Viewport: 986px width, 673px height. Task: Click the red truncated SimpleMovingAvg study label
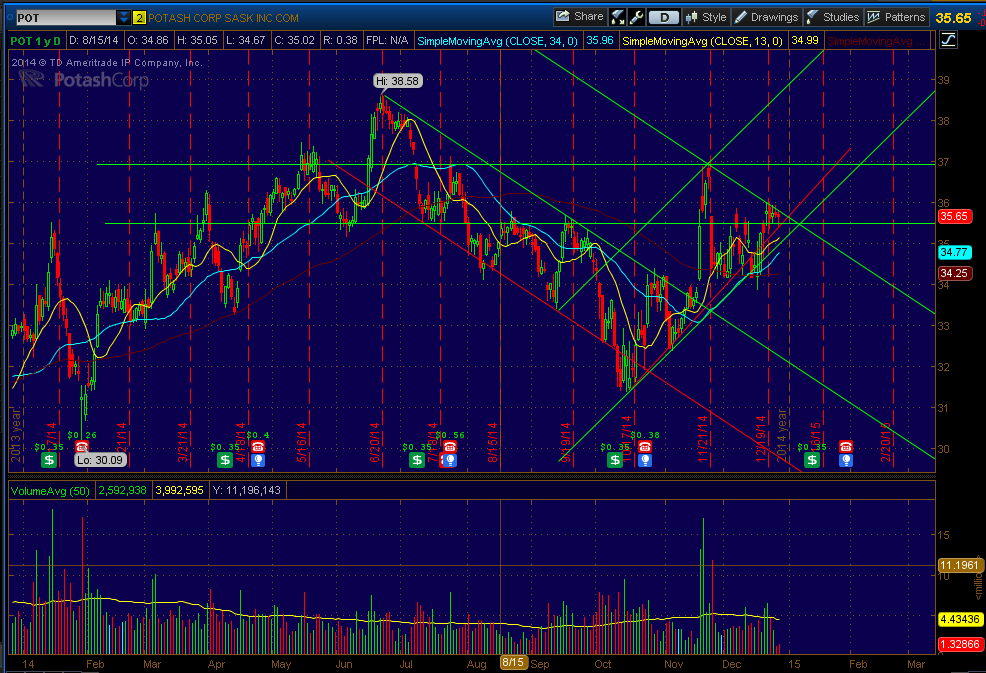(x=877, y=41)
